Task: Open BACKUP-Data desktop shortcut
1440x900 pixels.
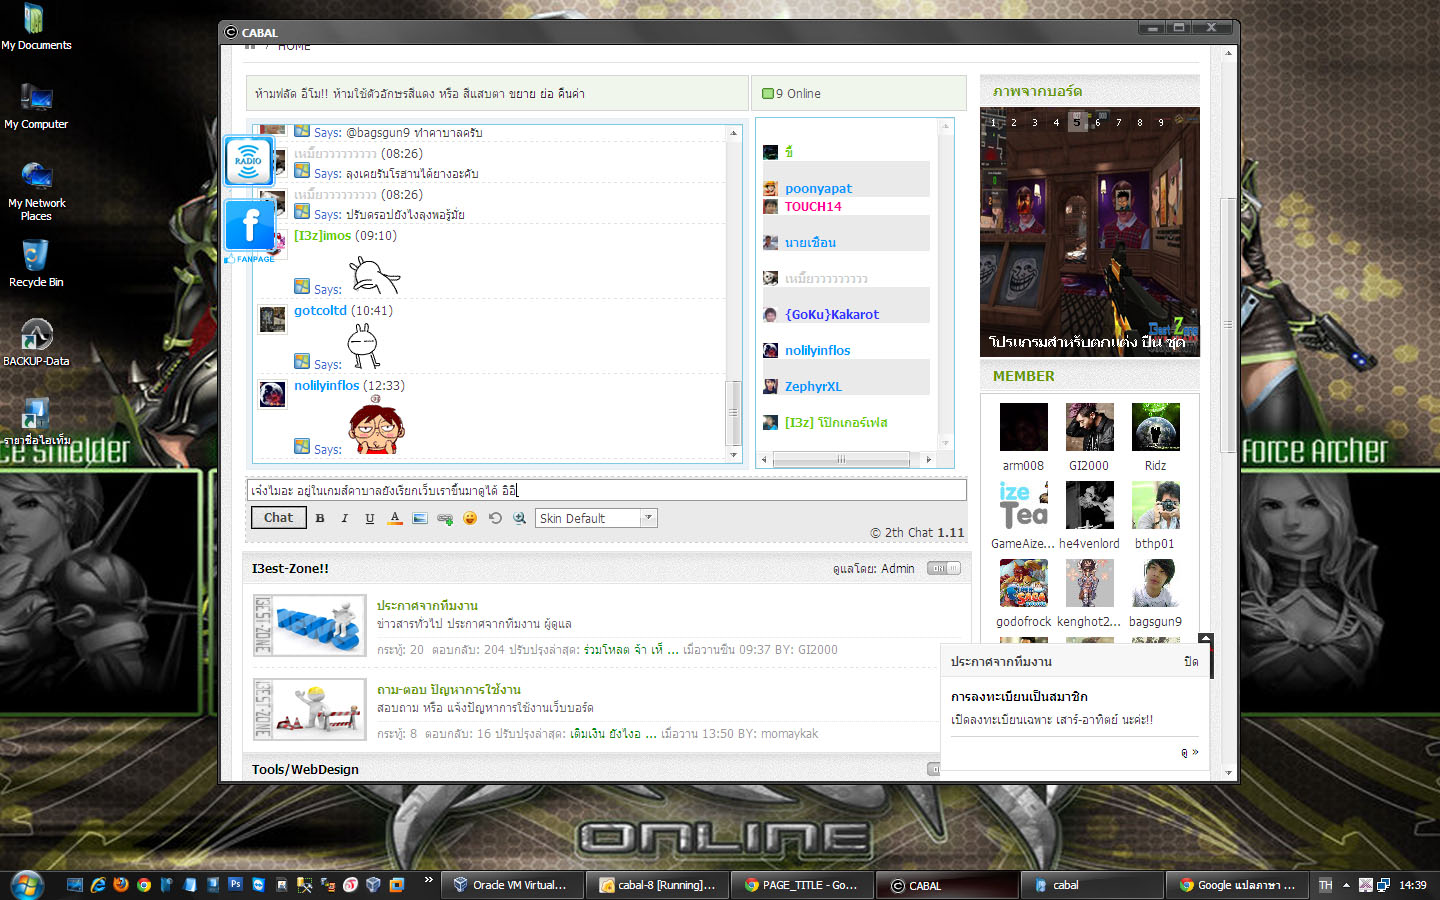Action: tap(36, 343)
